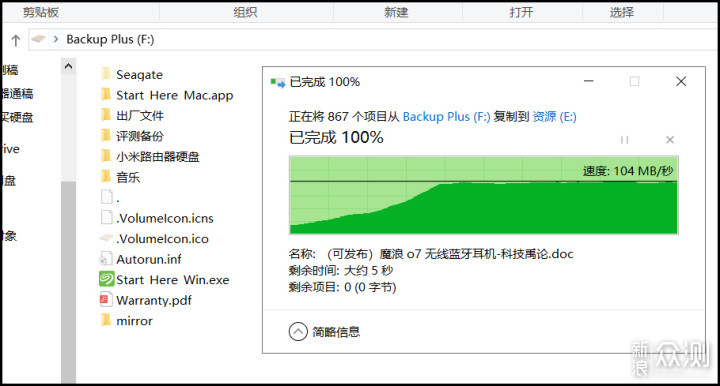720x386 pixels.
Task: Click the green transfer speed graph
Action: [x=484, y=195]
